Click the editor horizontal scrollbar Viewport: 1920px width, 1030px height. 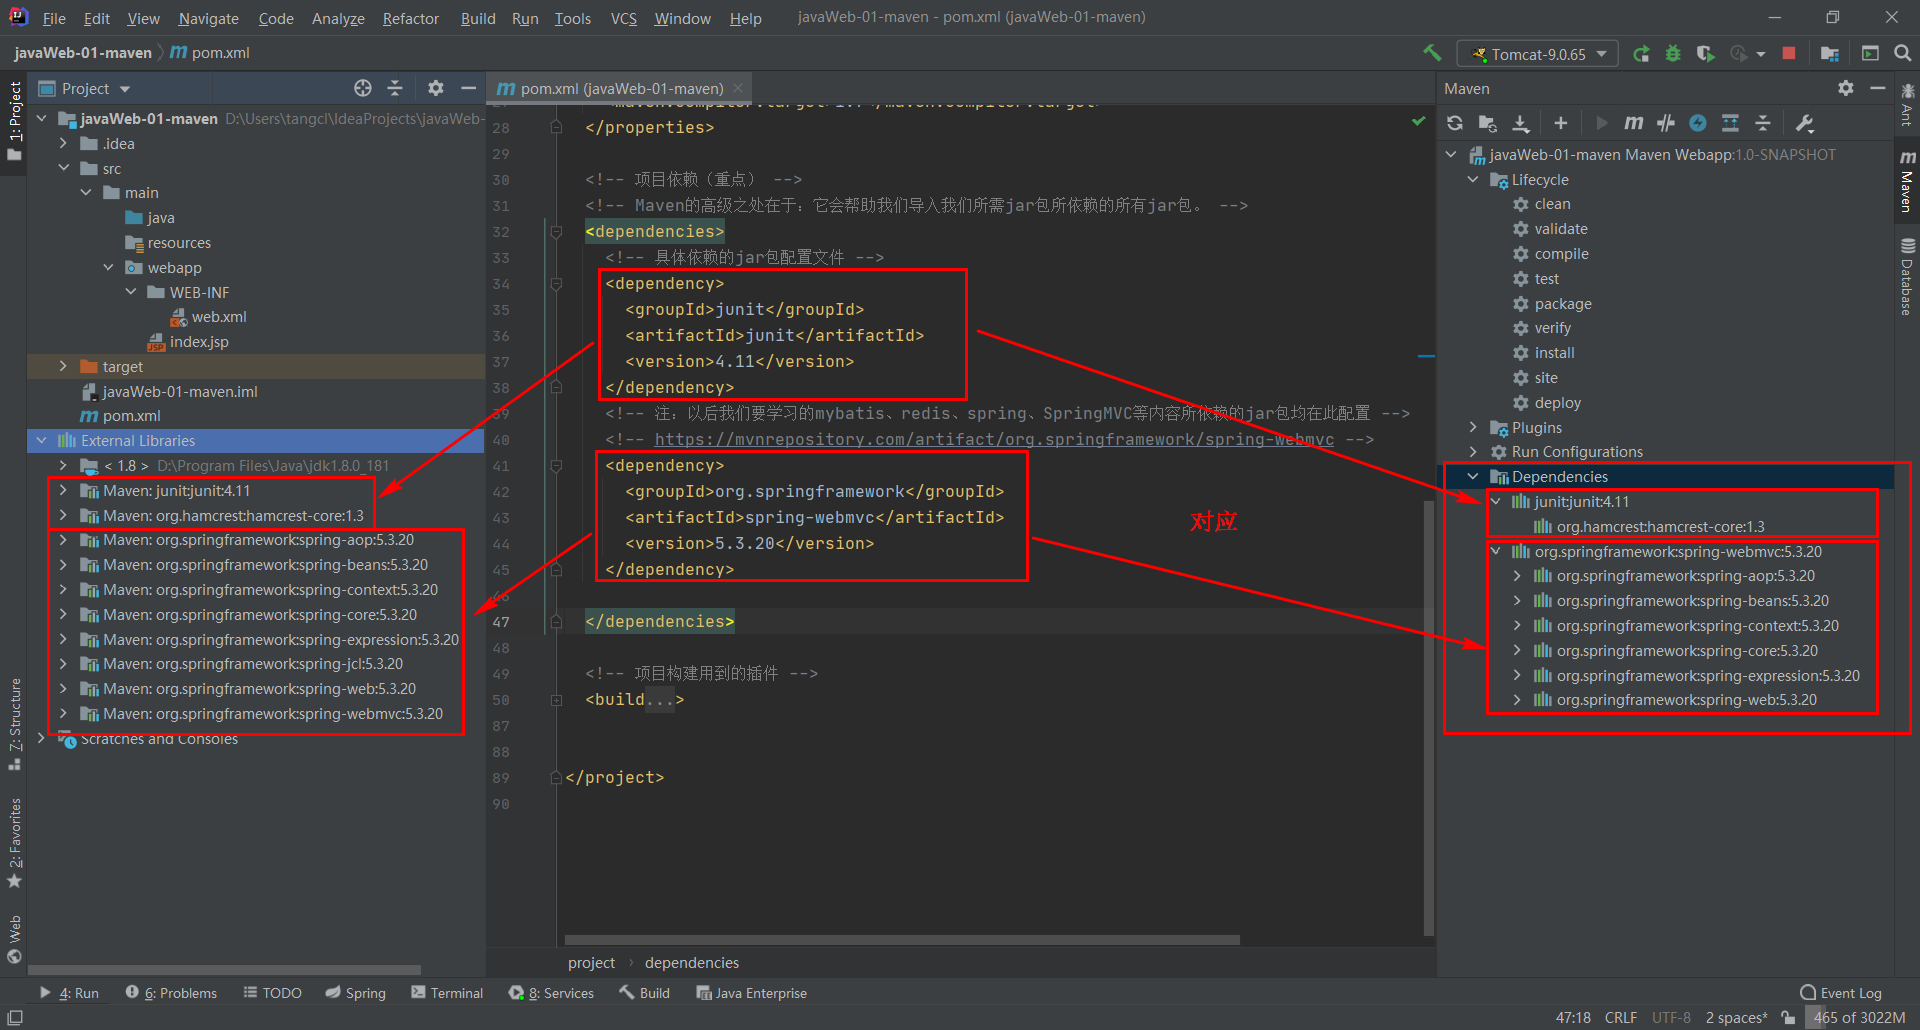[902, 940]
